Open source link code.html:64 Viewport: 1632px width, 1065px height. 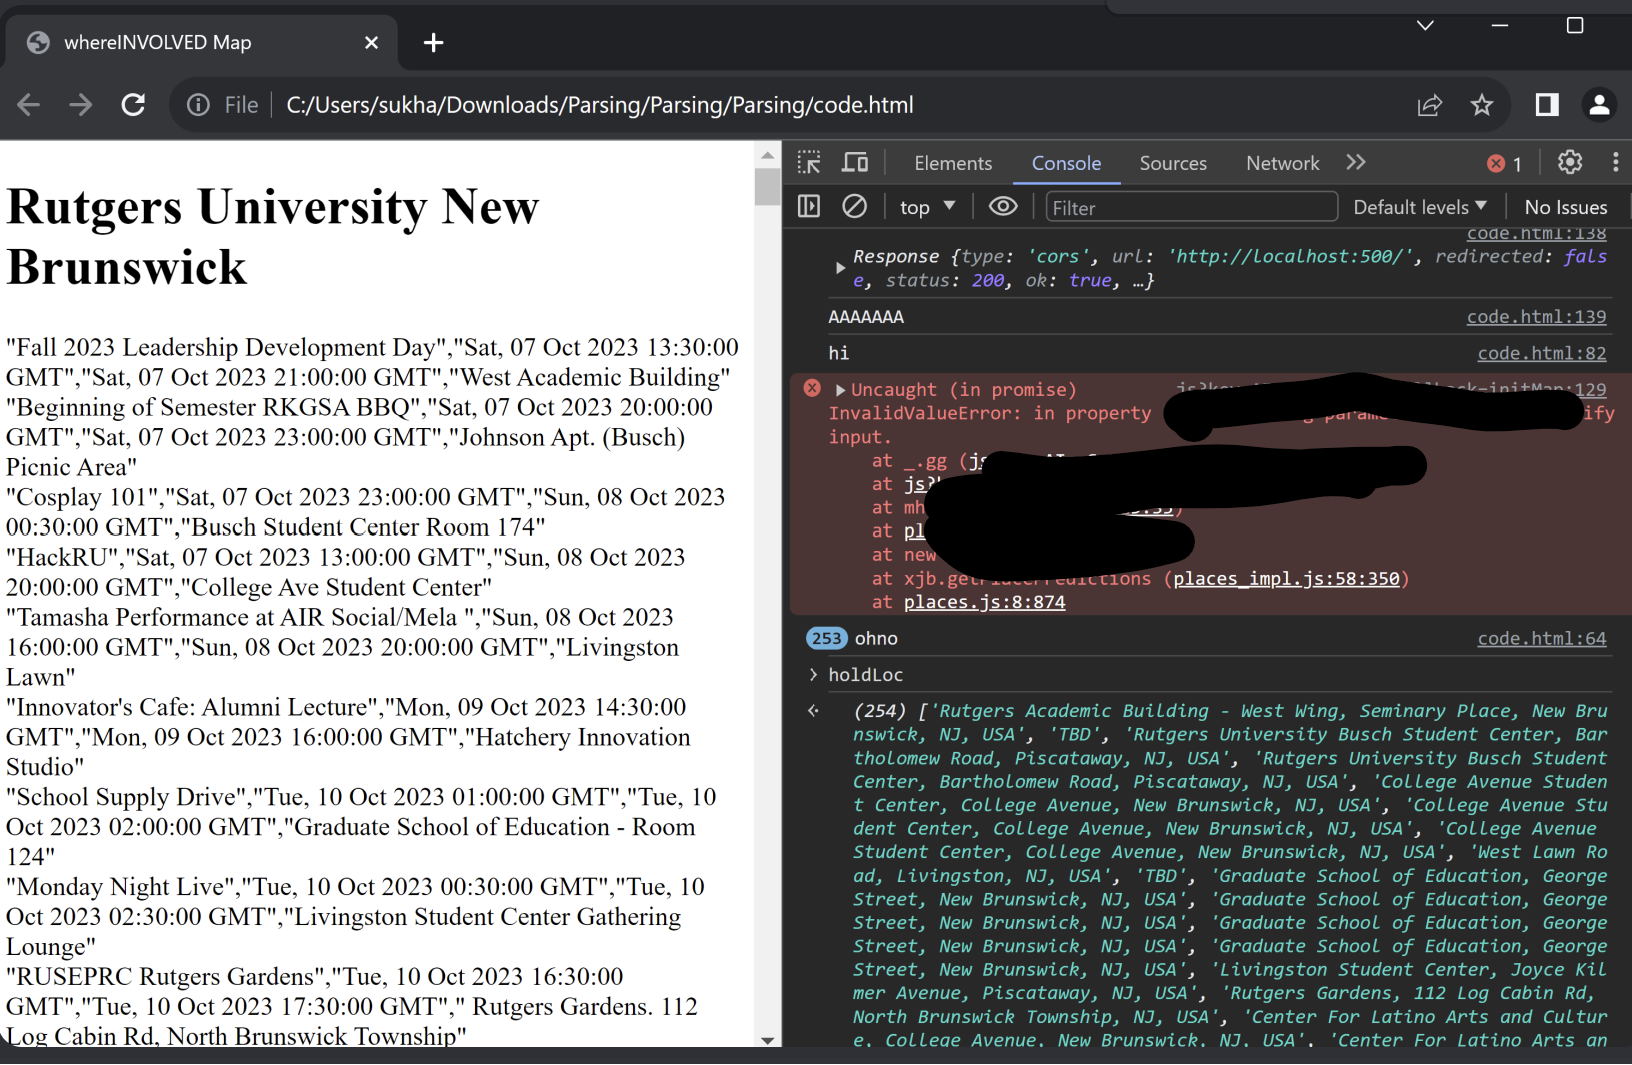(1542, 638)
